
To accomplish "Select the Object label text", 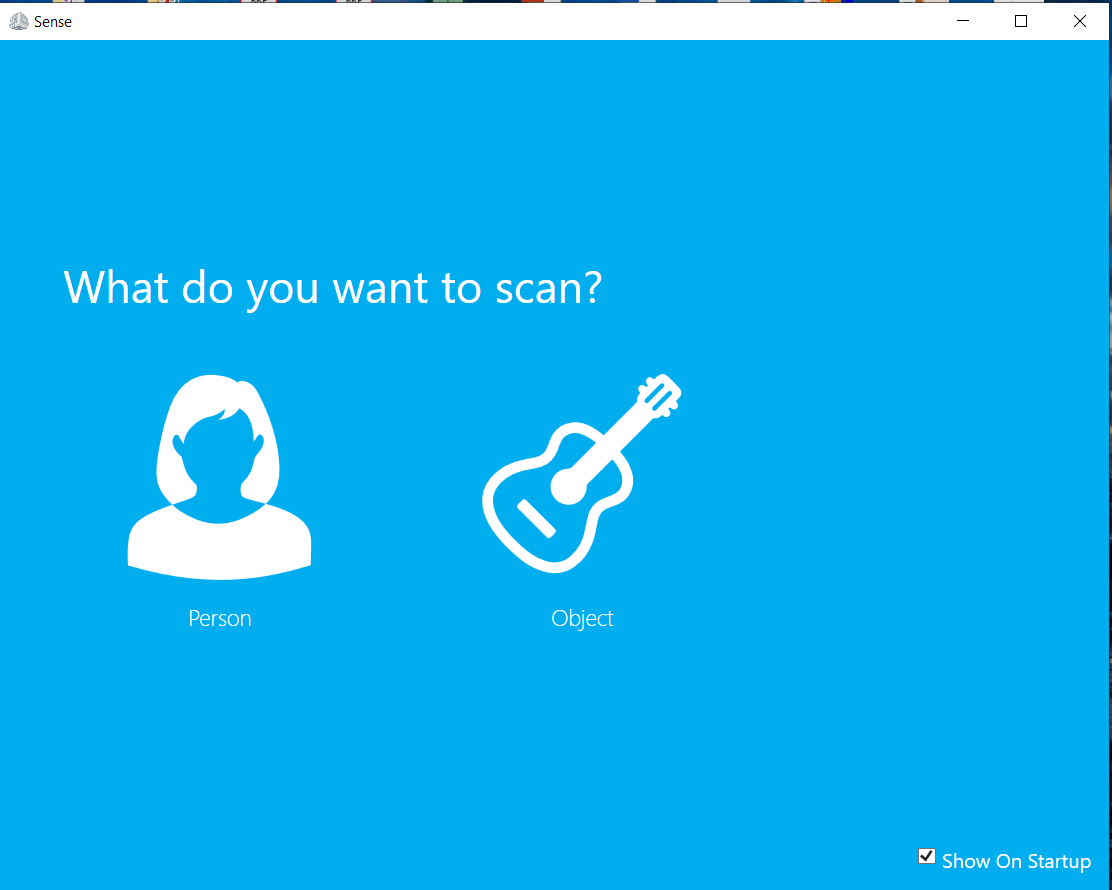I will click(x=582, y=618).
